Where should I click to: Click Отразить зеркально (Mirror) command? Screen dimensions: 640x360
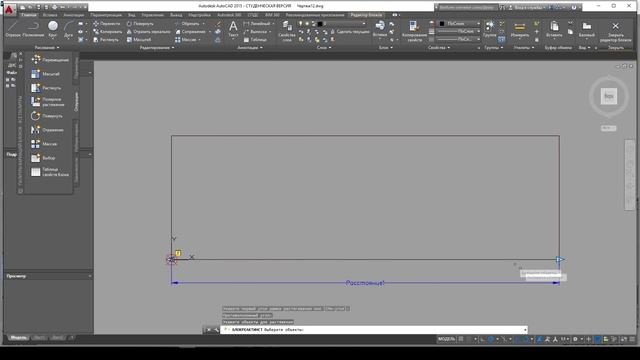[148, 31]
